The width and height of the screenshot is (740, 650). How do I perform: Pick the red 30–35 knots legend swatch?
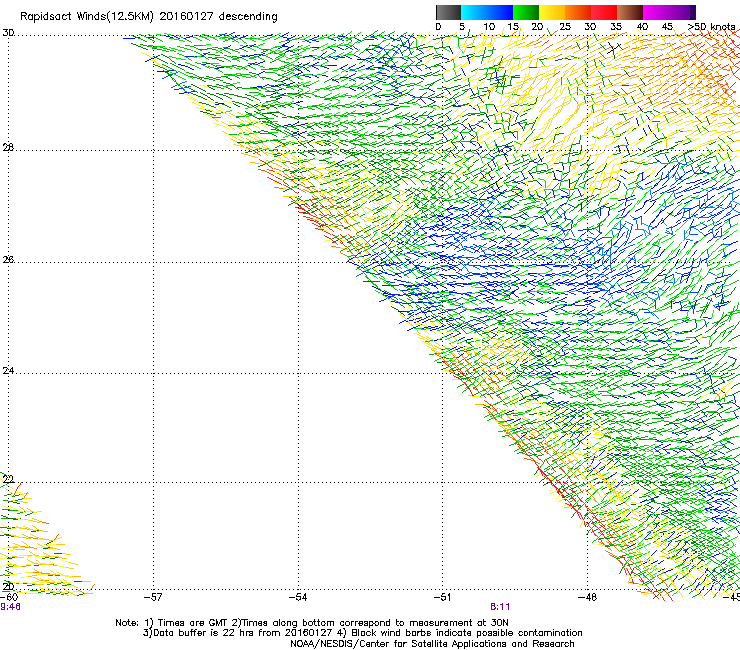604,12
